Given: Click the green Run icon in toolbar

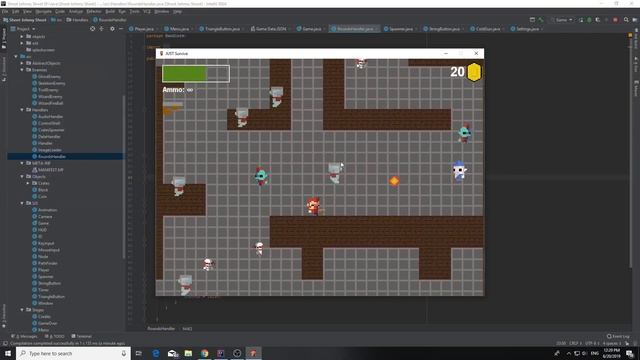Looking at the screenshot, I should [x=581, y=20].
